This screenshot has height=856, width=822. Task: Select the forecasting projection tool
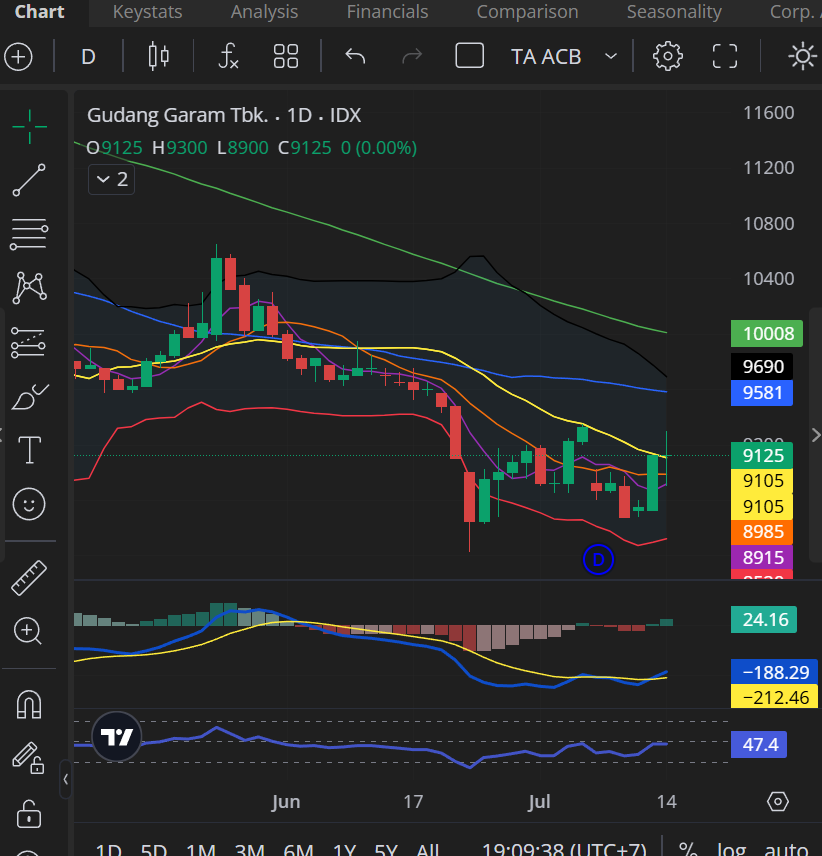tap(28, 342)
